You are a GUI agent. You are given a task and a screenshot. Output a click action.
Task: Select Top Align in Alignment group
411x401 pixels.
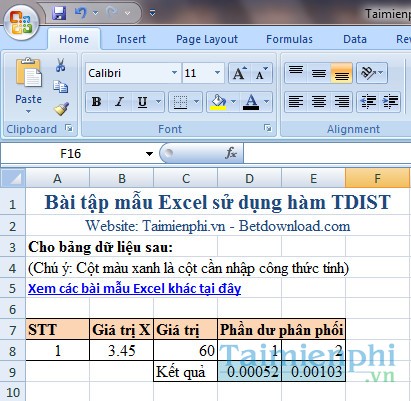point(296,73)
